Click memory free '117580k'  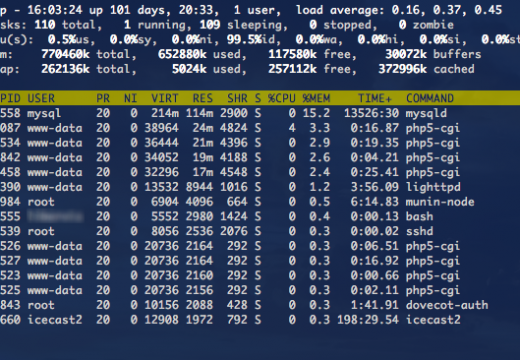(x=292, y=54)
